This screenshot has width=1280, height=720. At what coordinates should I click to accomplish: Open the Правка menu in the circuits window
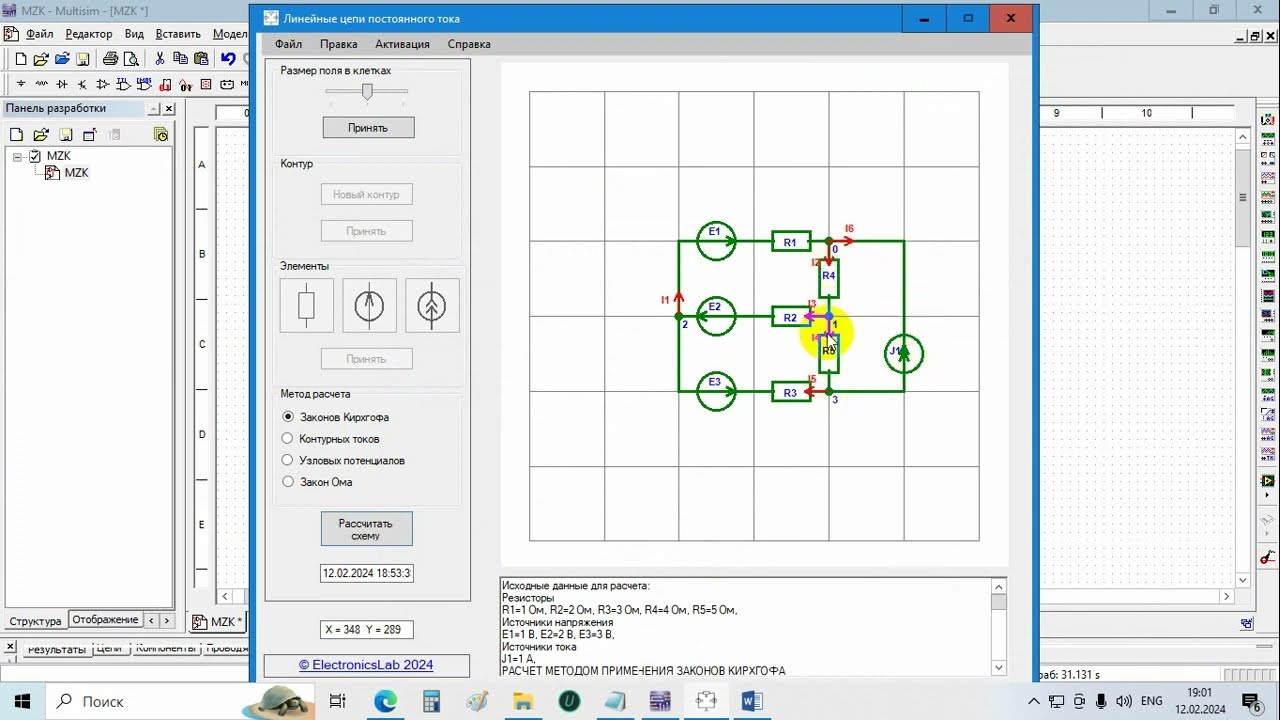coord(338,44)
